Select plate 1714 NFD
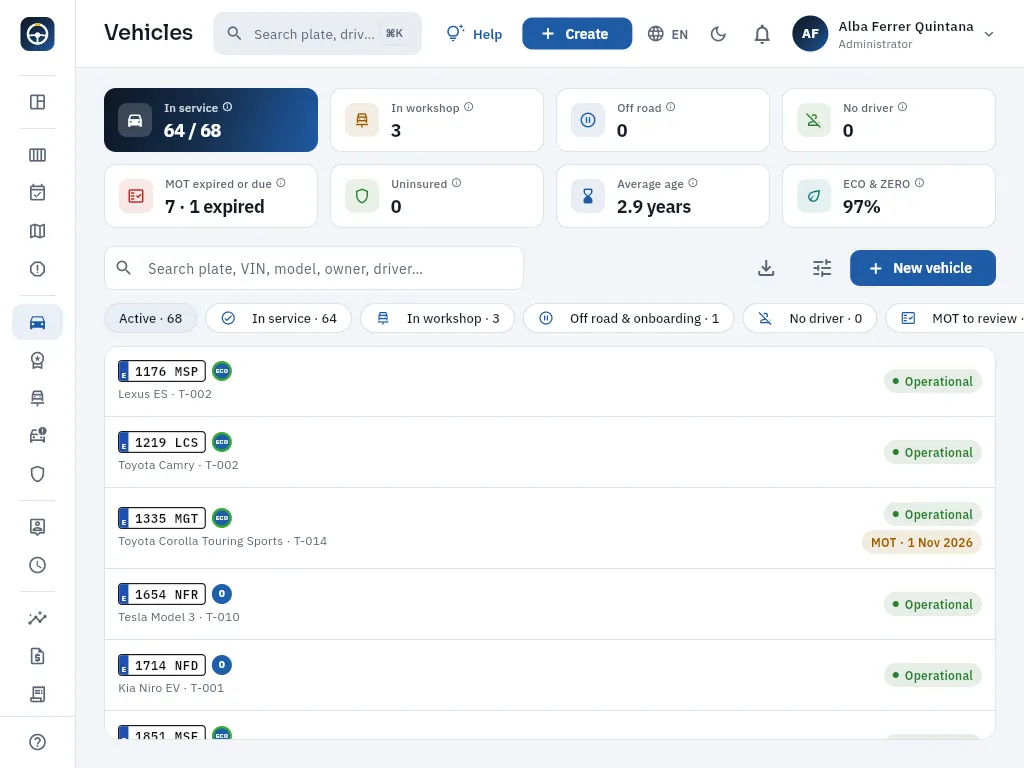1024x768 pixels. pyautogui.click(x=162, y=665)
